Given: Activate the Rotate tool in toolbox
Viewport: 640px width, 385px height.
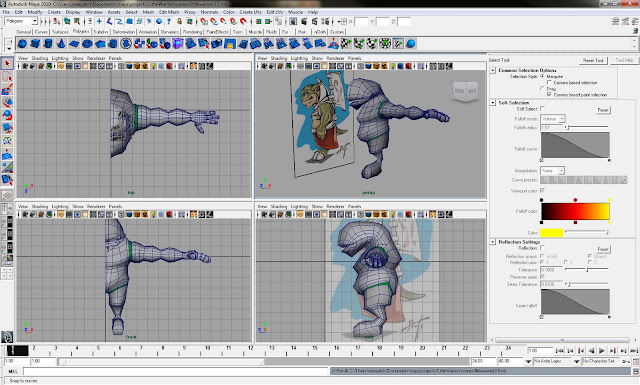Looking at the screenshot, I should 7,115.
